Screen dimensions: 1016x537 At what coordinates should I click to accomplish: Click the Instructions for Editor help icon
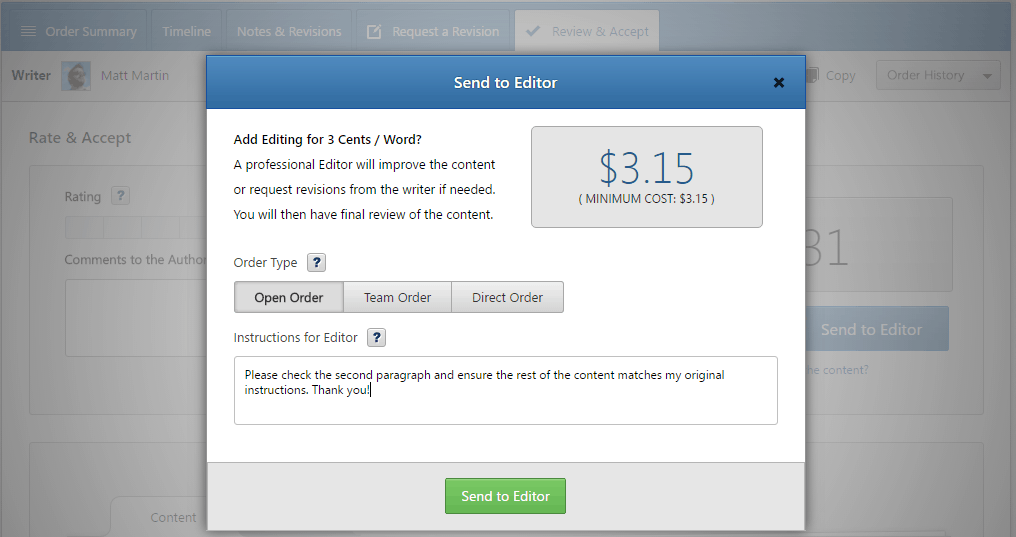tap(376, 338)
